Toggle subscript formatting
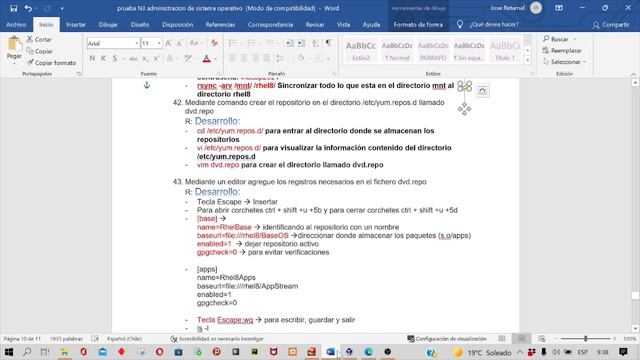The image size is (640, 360). coord(145,58)
